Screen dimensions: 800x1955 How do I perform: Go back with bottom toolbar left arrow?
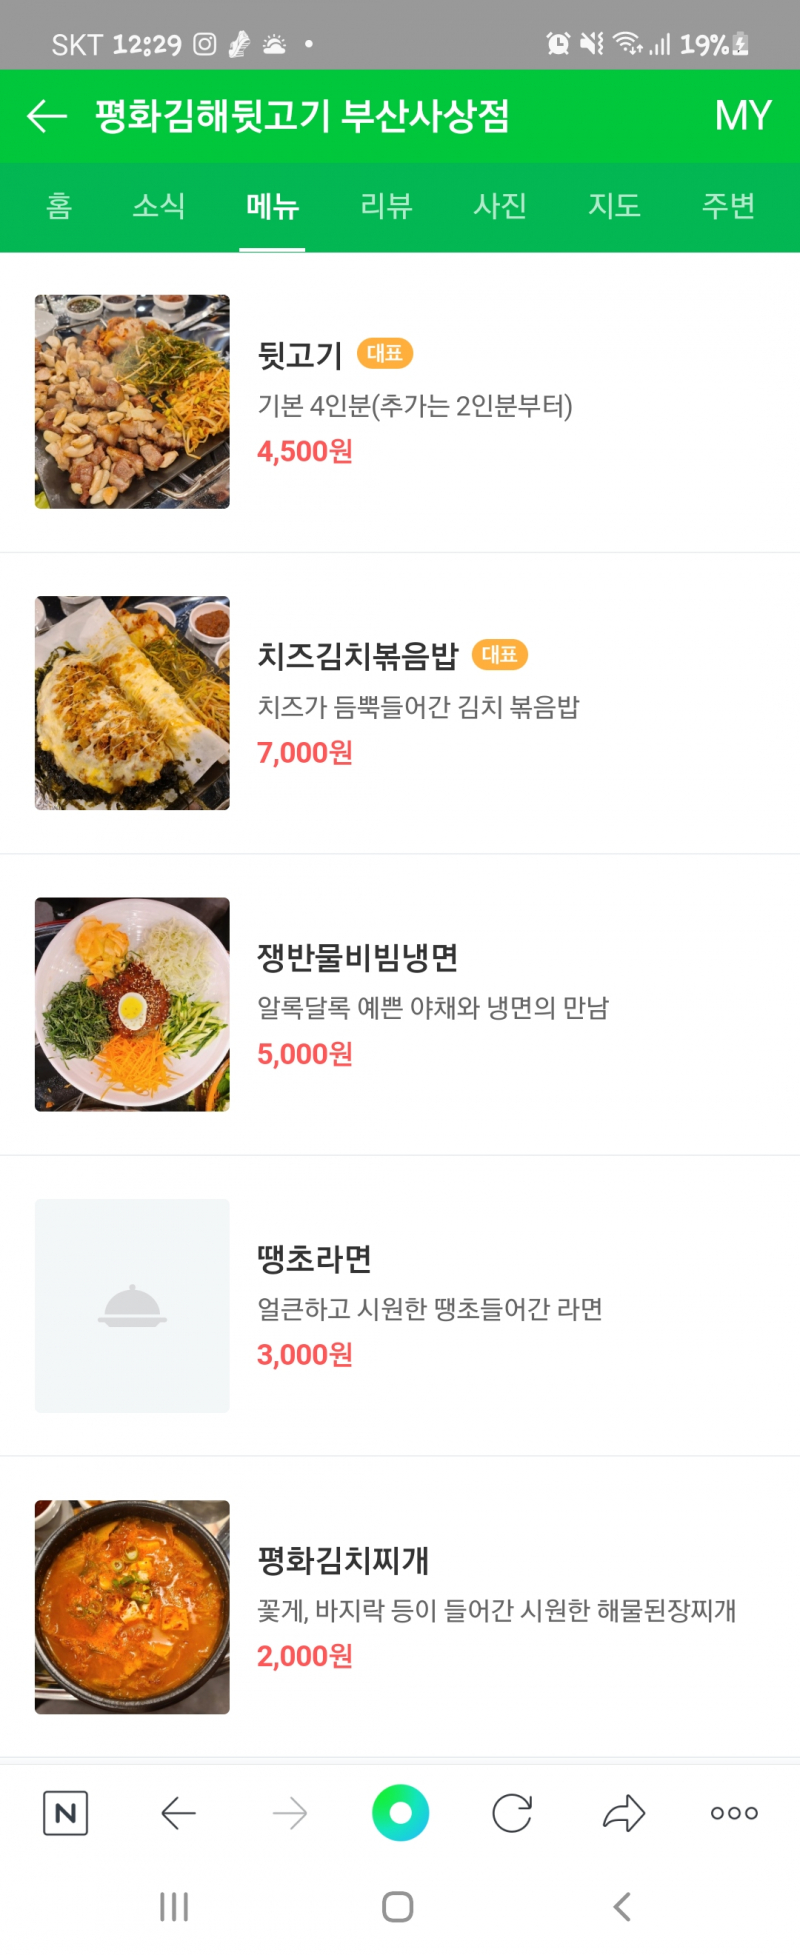point(178,1813)
